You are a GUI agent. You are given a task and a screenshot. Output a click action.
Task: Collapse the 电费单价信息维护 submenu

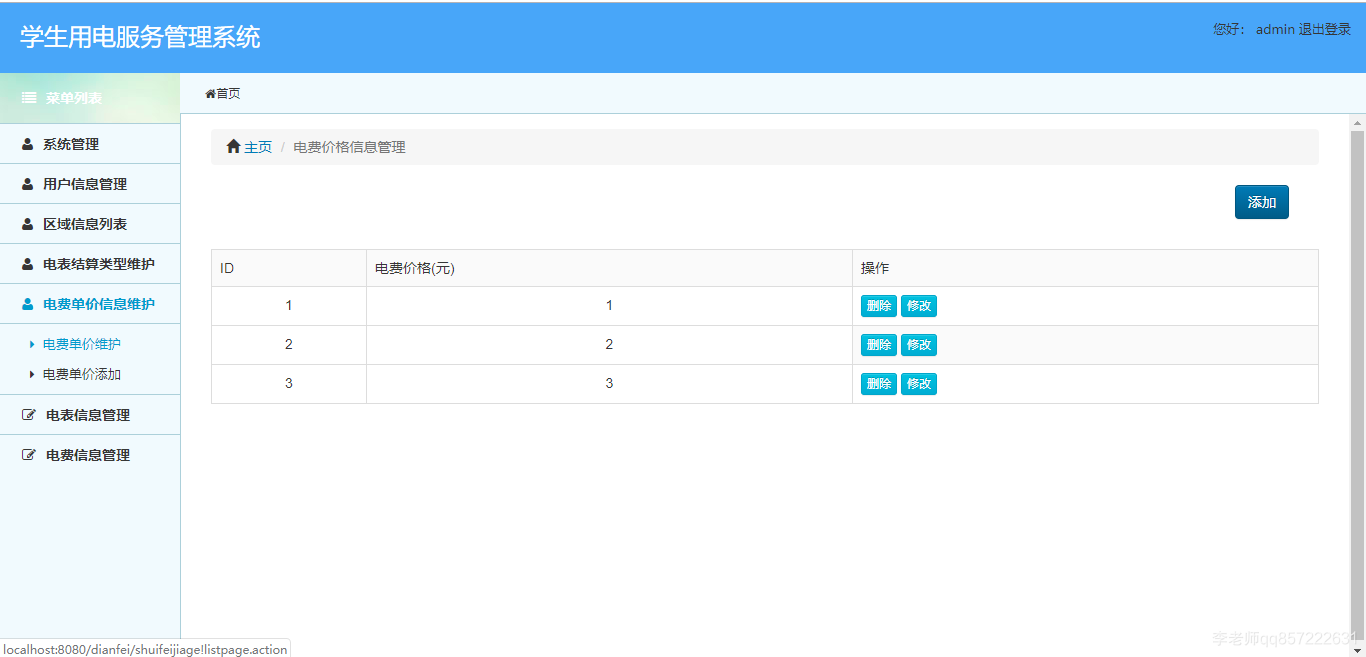(90, 303)
